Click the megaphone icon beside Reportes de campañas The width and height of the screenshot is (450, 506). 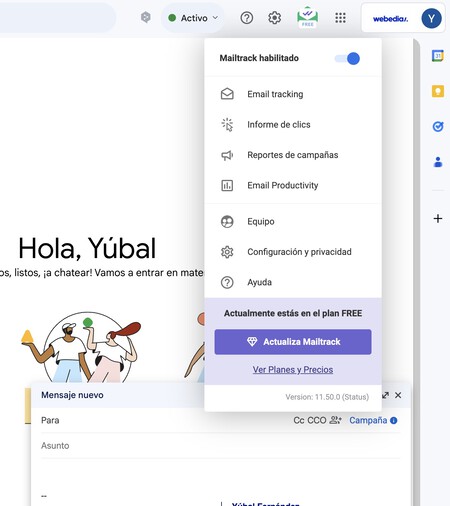click(227, 155)
